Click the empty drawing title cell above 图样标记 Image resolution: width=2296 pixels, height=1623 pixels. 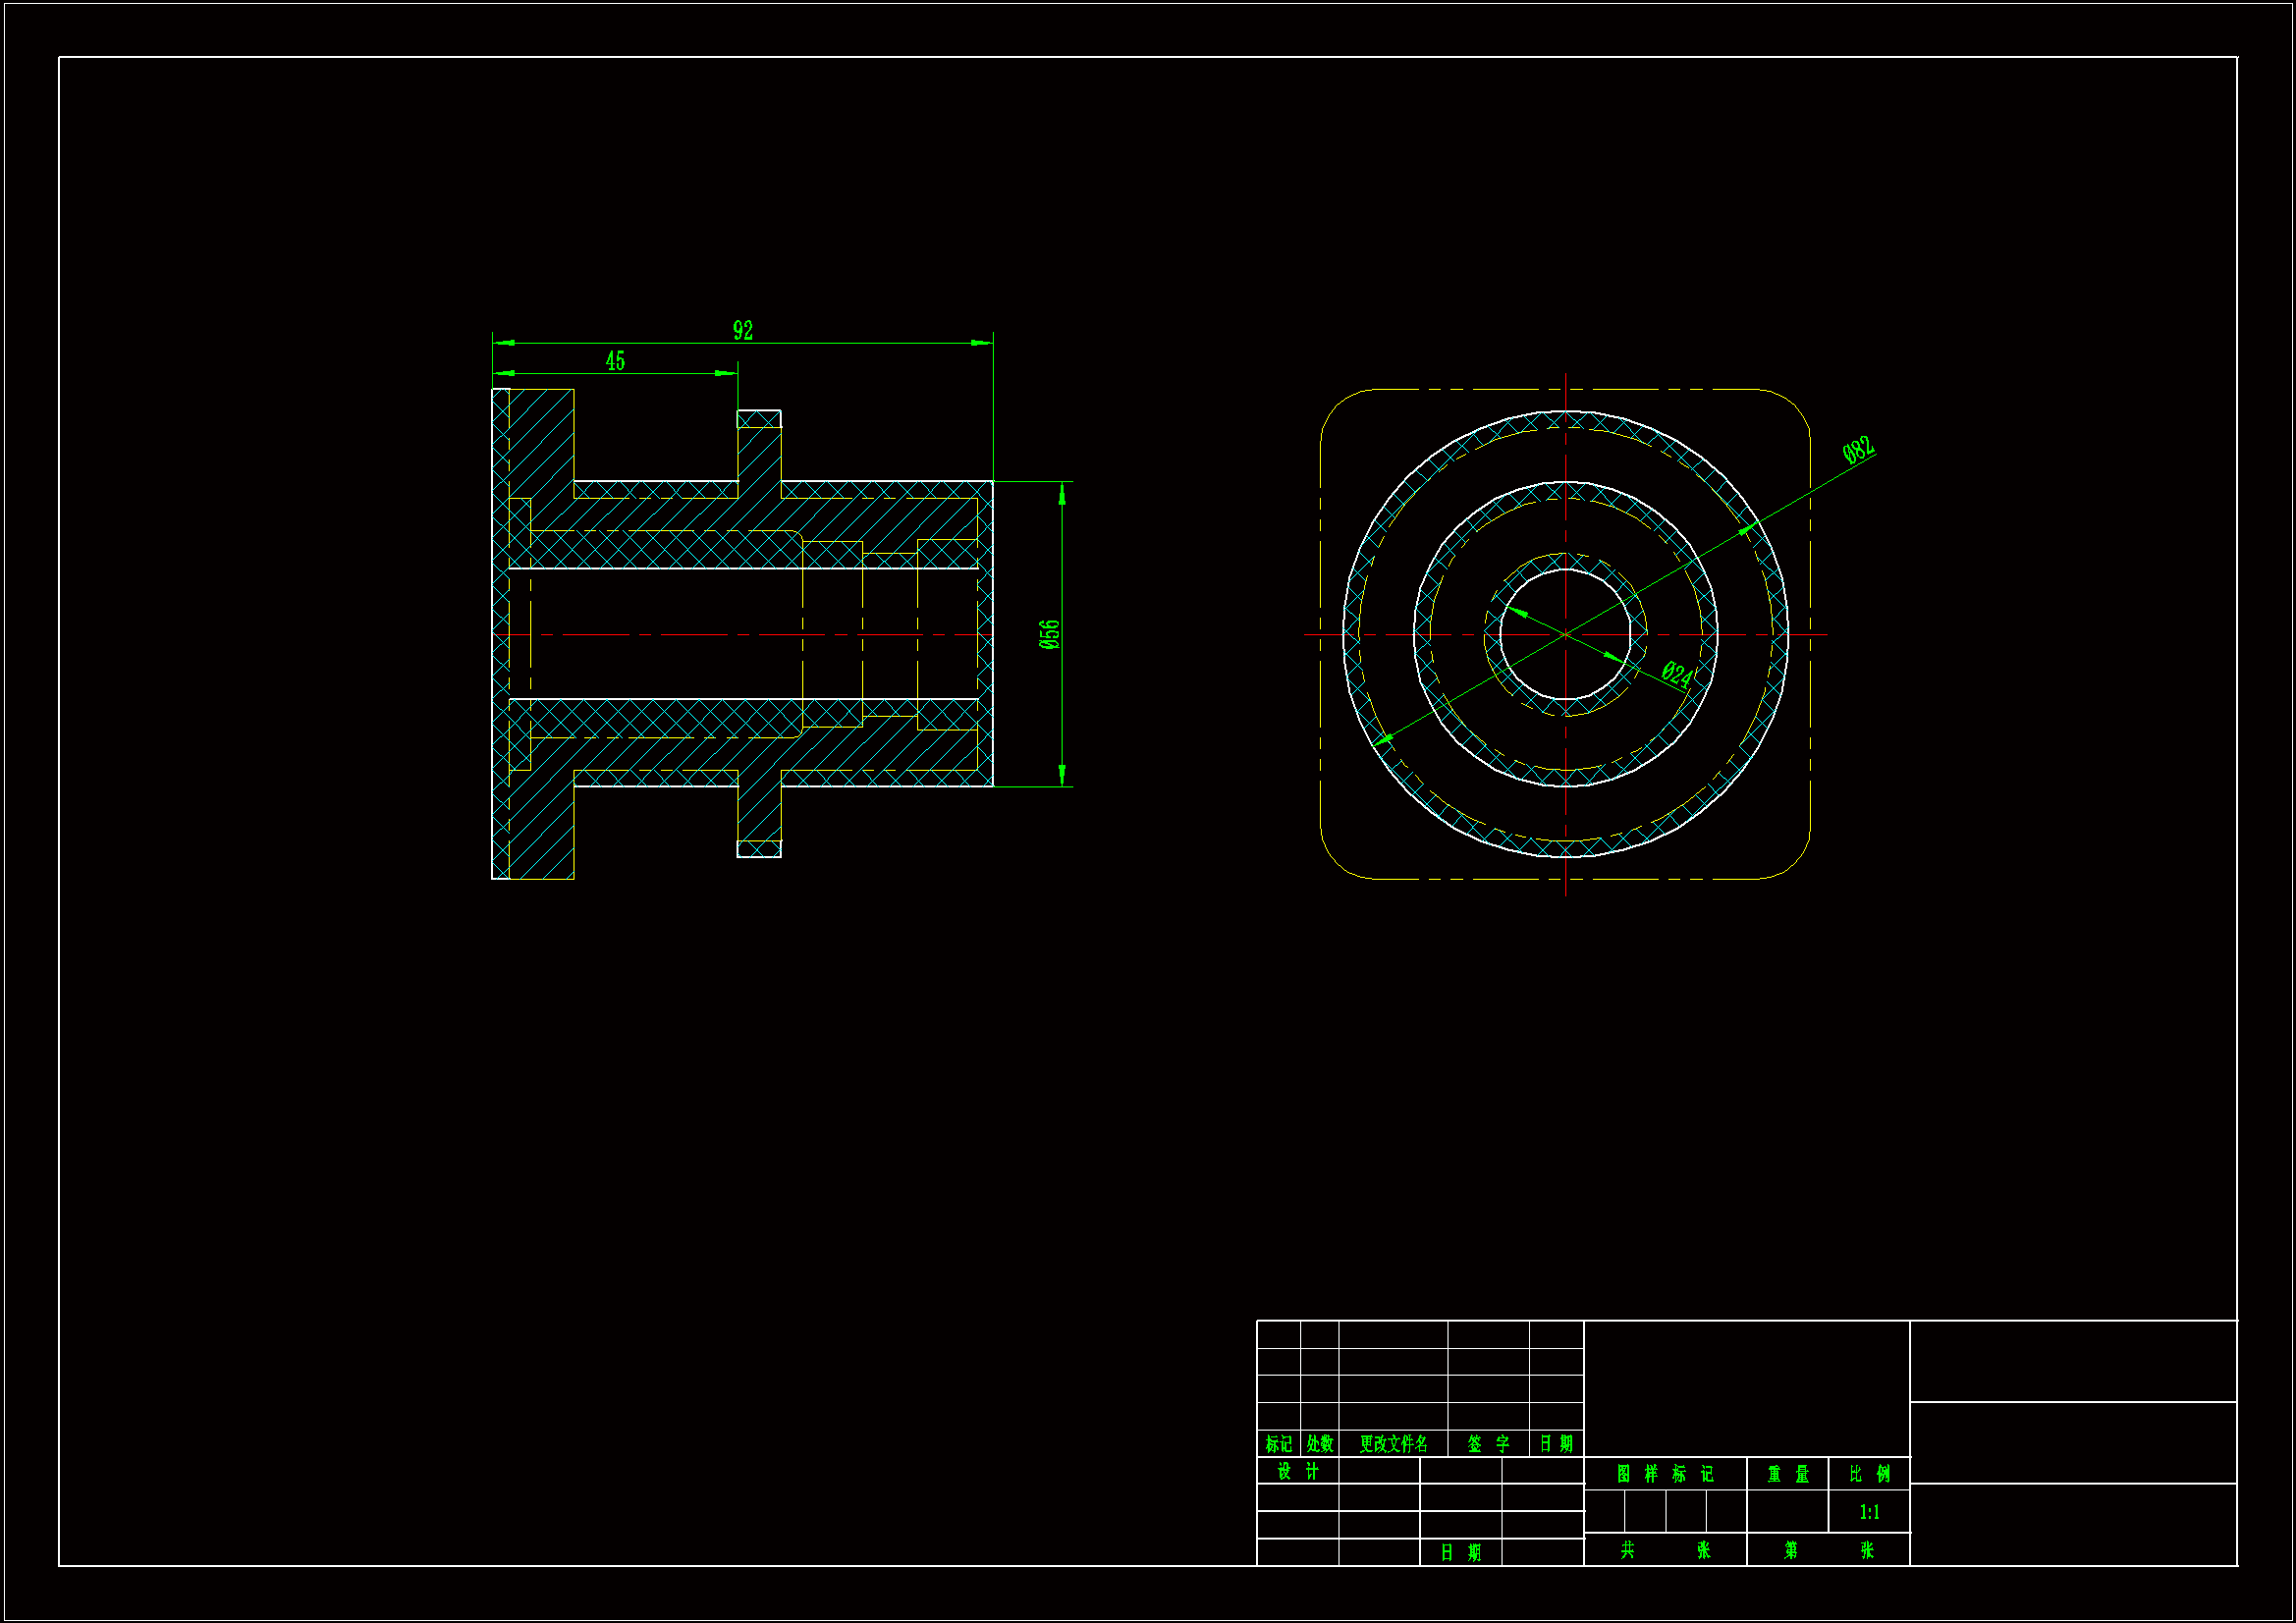click(x=1746, y=1388)
